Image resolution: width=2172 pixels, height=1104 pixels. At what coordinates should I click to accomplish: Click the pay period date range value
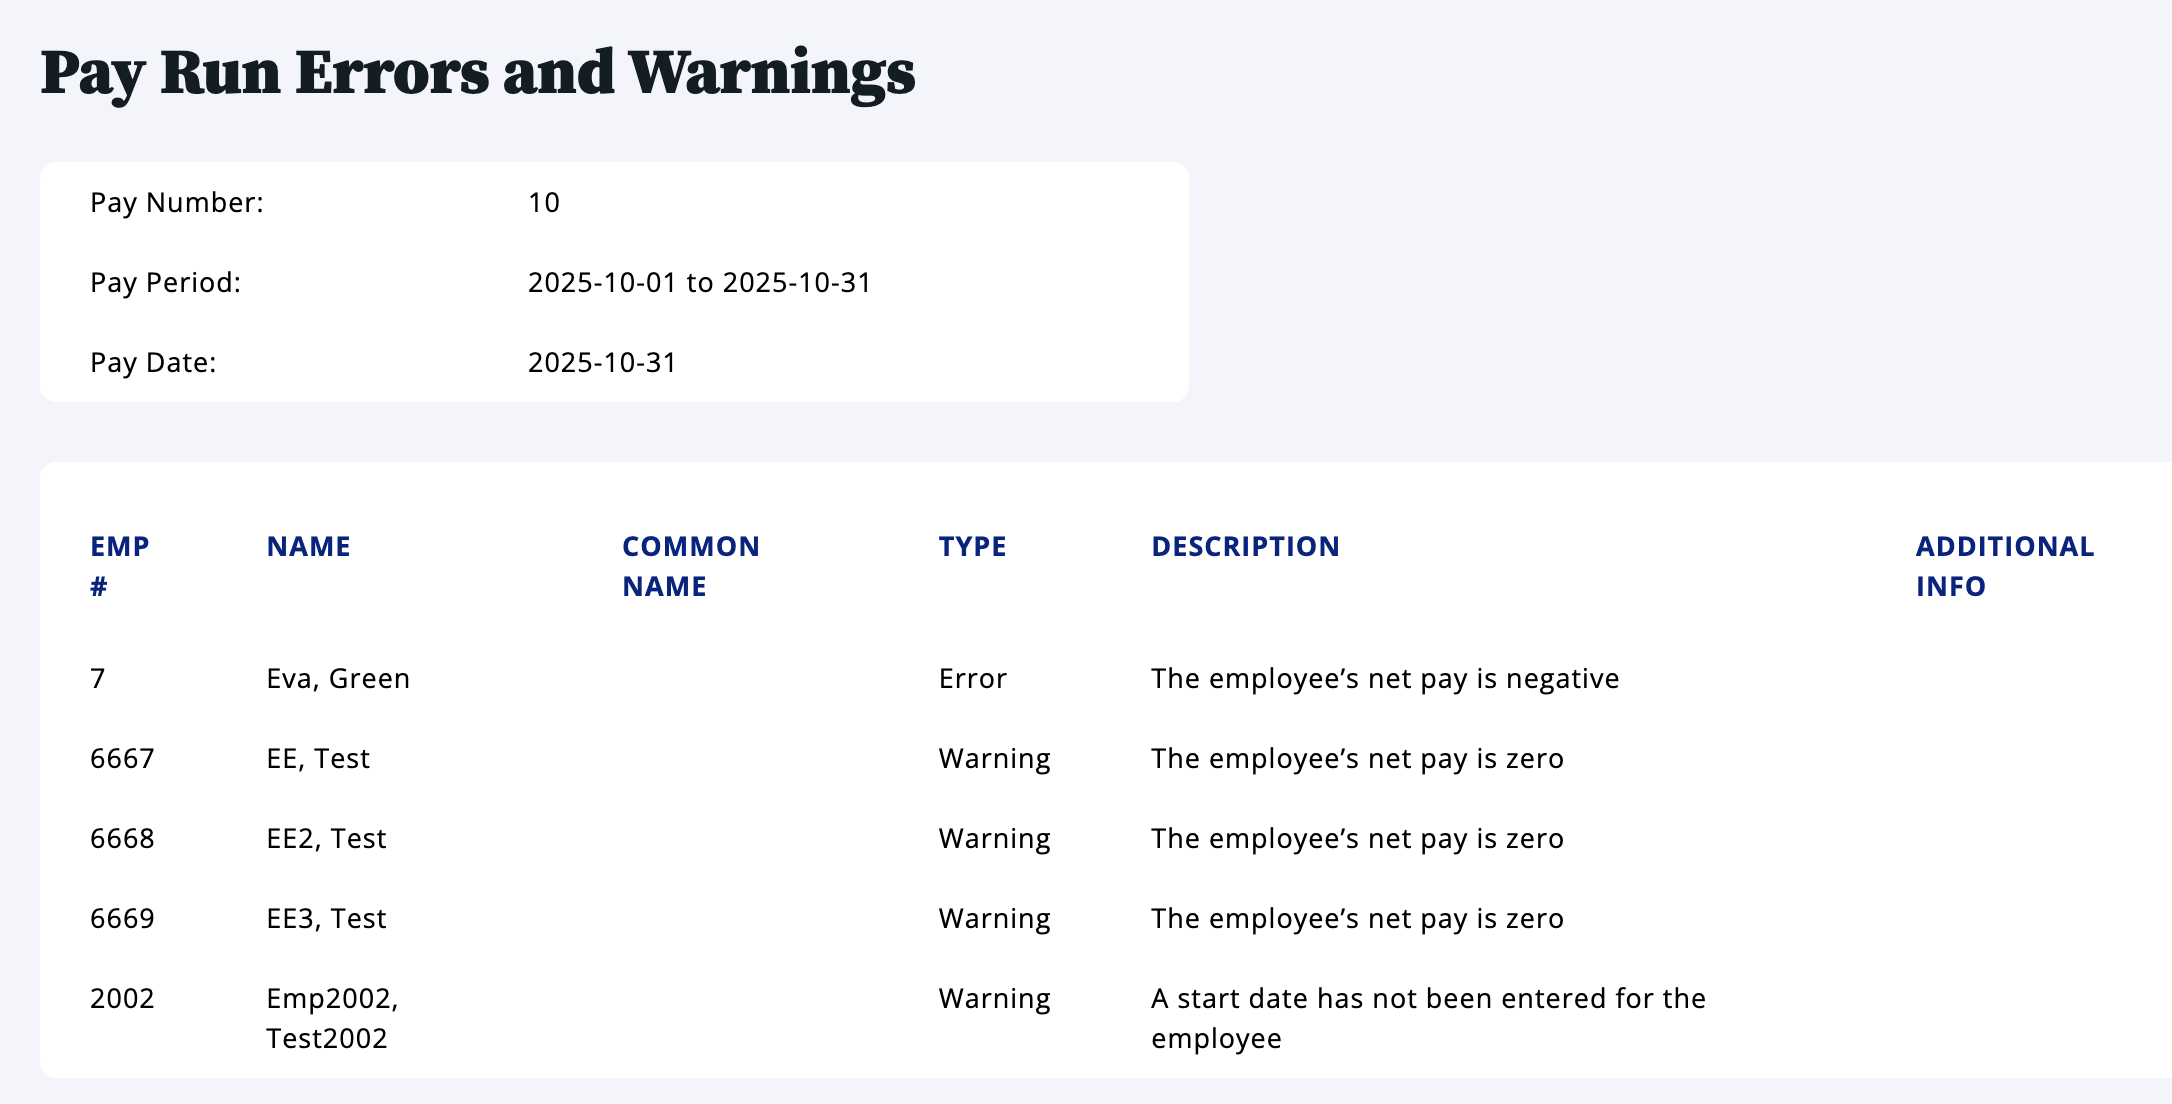(699, 283)
